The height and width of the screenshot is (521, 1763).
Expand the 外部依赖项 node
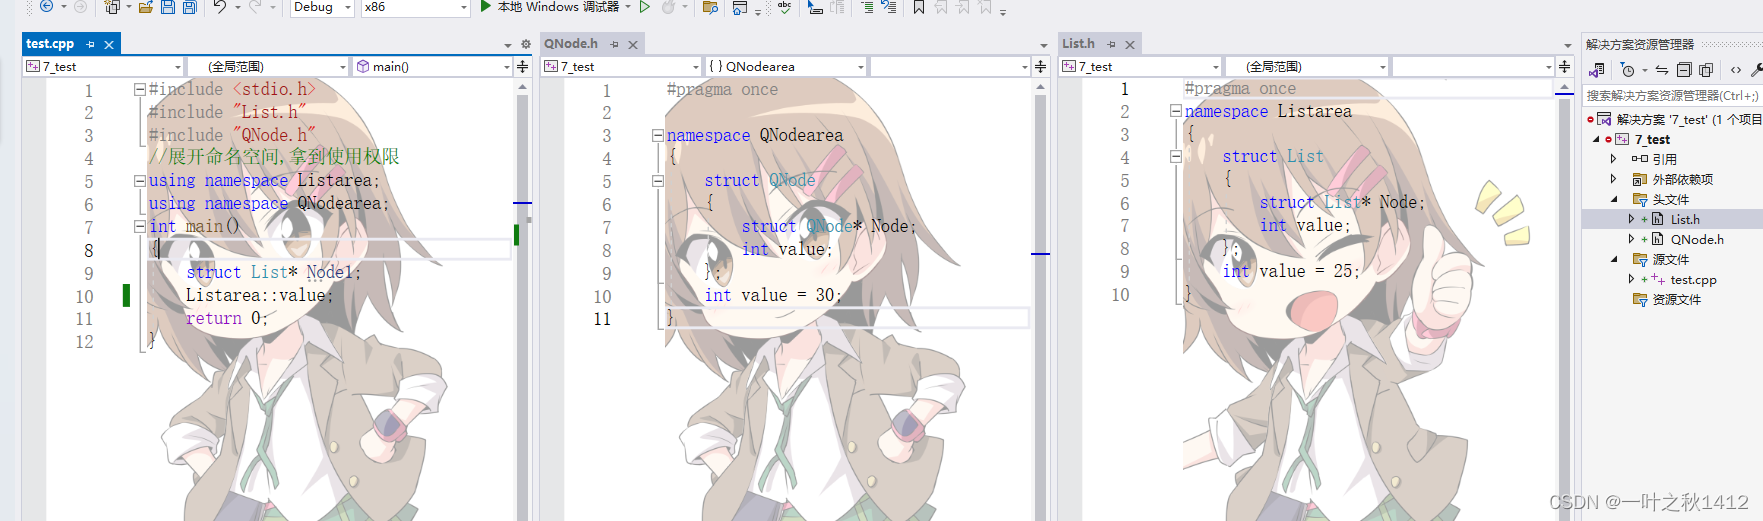[1613, 179]
